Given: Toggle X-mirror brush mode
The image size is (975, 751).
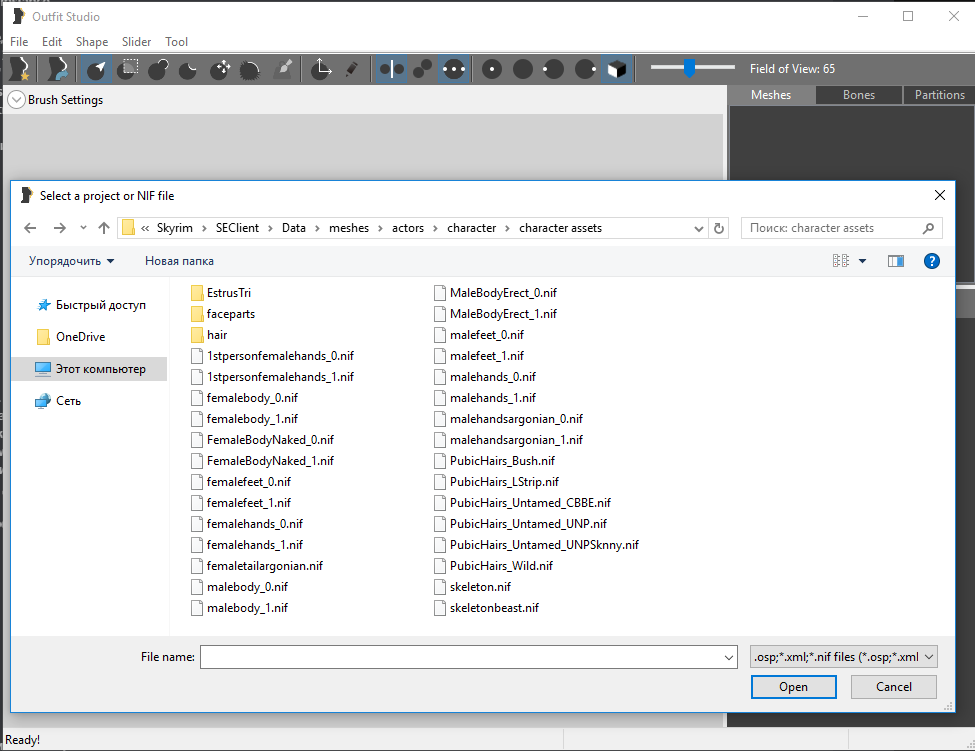Looking at the screenshot, I should click(x=392, y=69).
